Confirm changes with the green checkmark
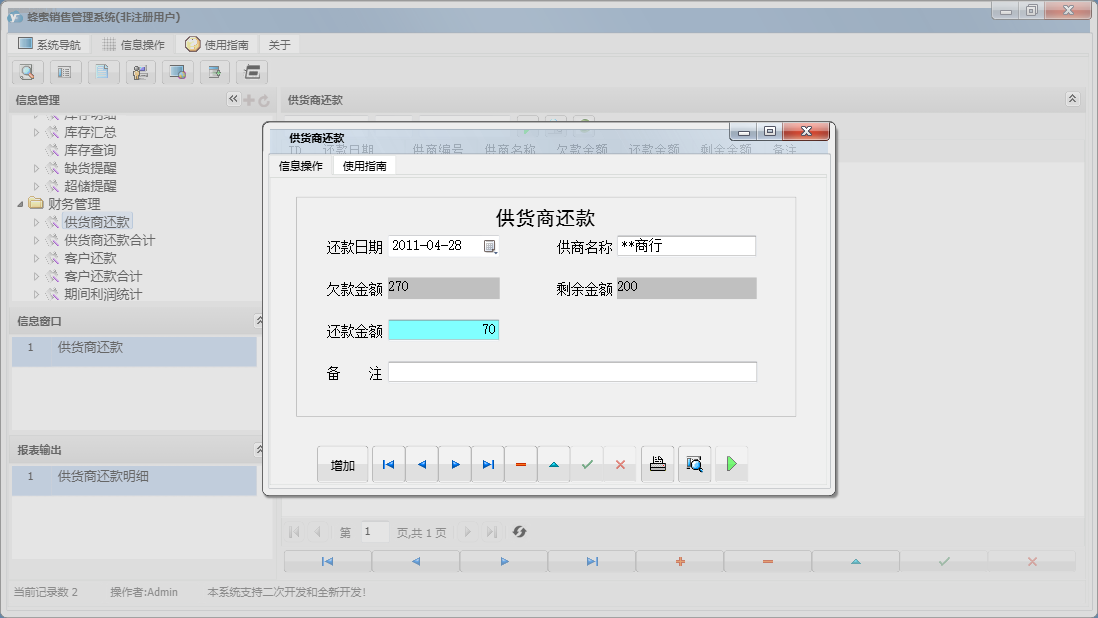This screenshot has width=1098, height=618. 587,463
